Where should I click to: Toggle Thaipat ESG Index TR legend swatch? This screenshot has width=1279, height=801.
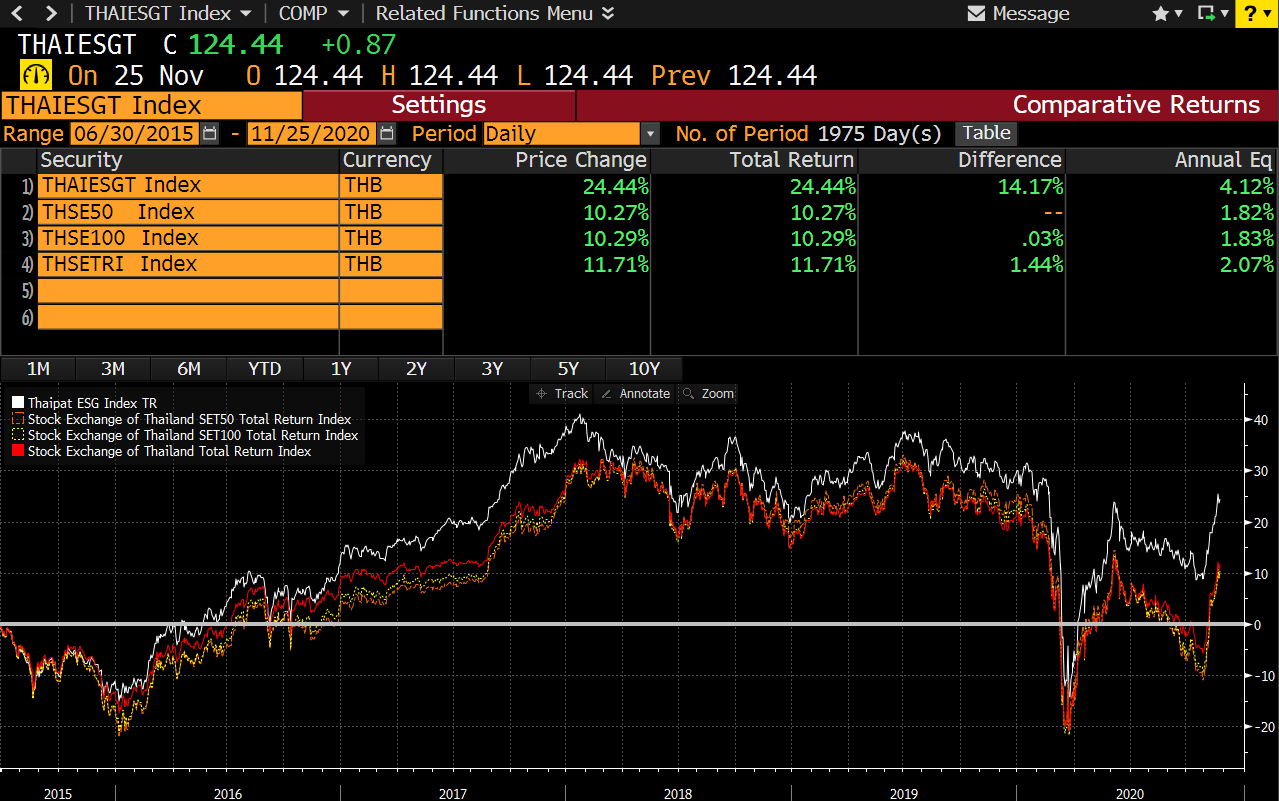point(17,403)
